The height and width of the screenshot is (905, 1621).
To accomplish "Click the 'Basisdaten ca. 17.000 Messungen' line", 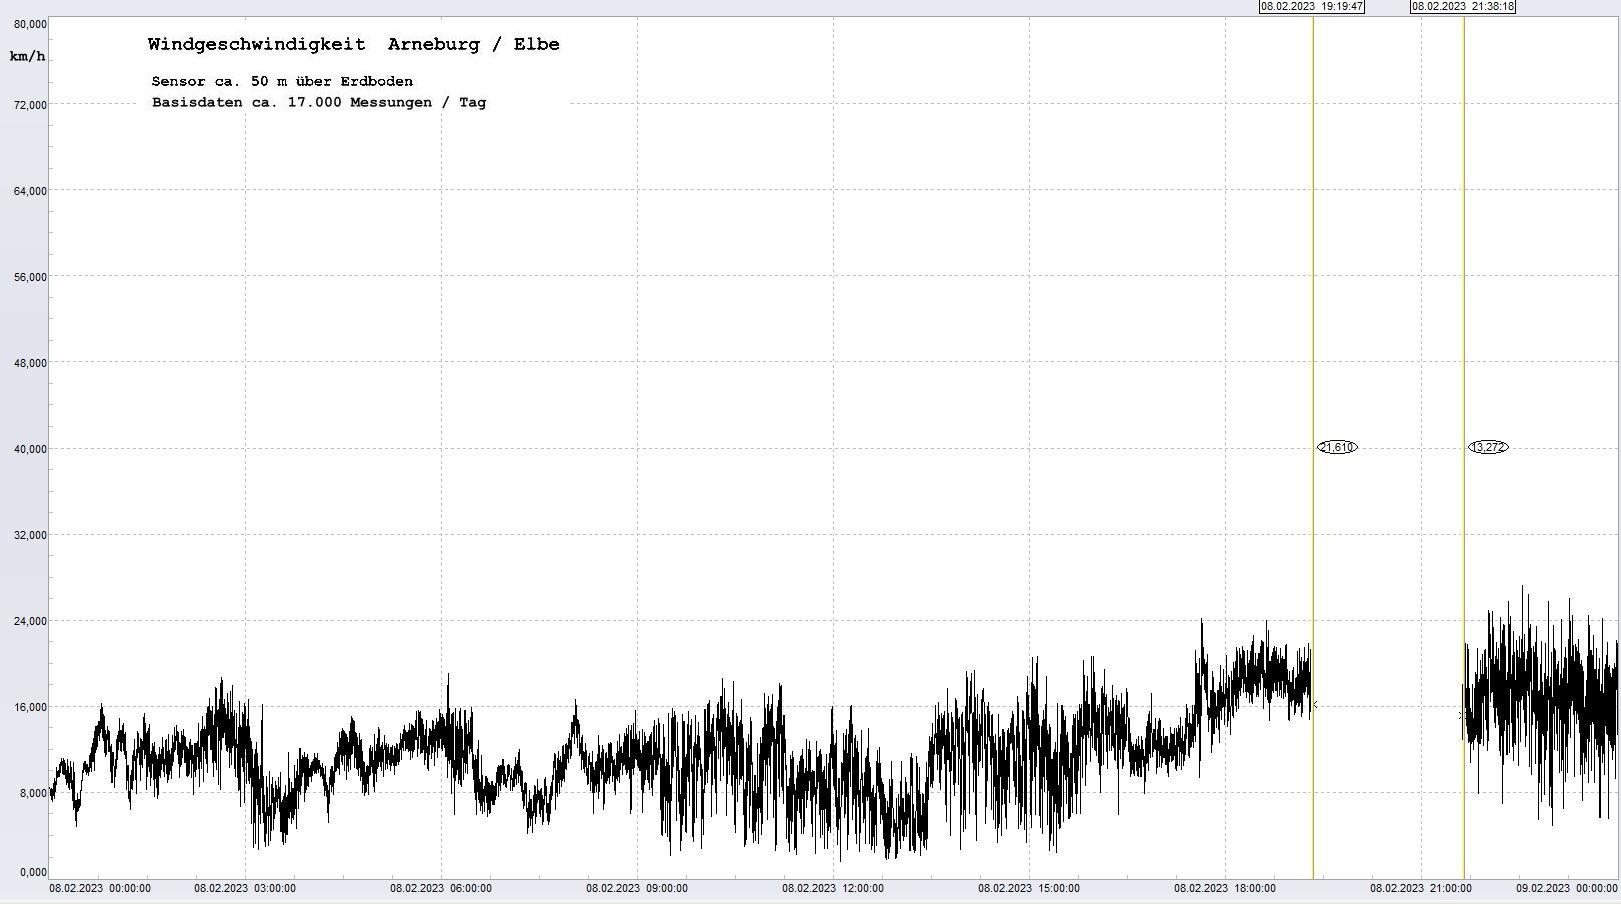I will [x=319, y=102].
